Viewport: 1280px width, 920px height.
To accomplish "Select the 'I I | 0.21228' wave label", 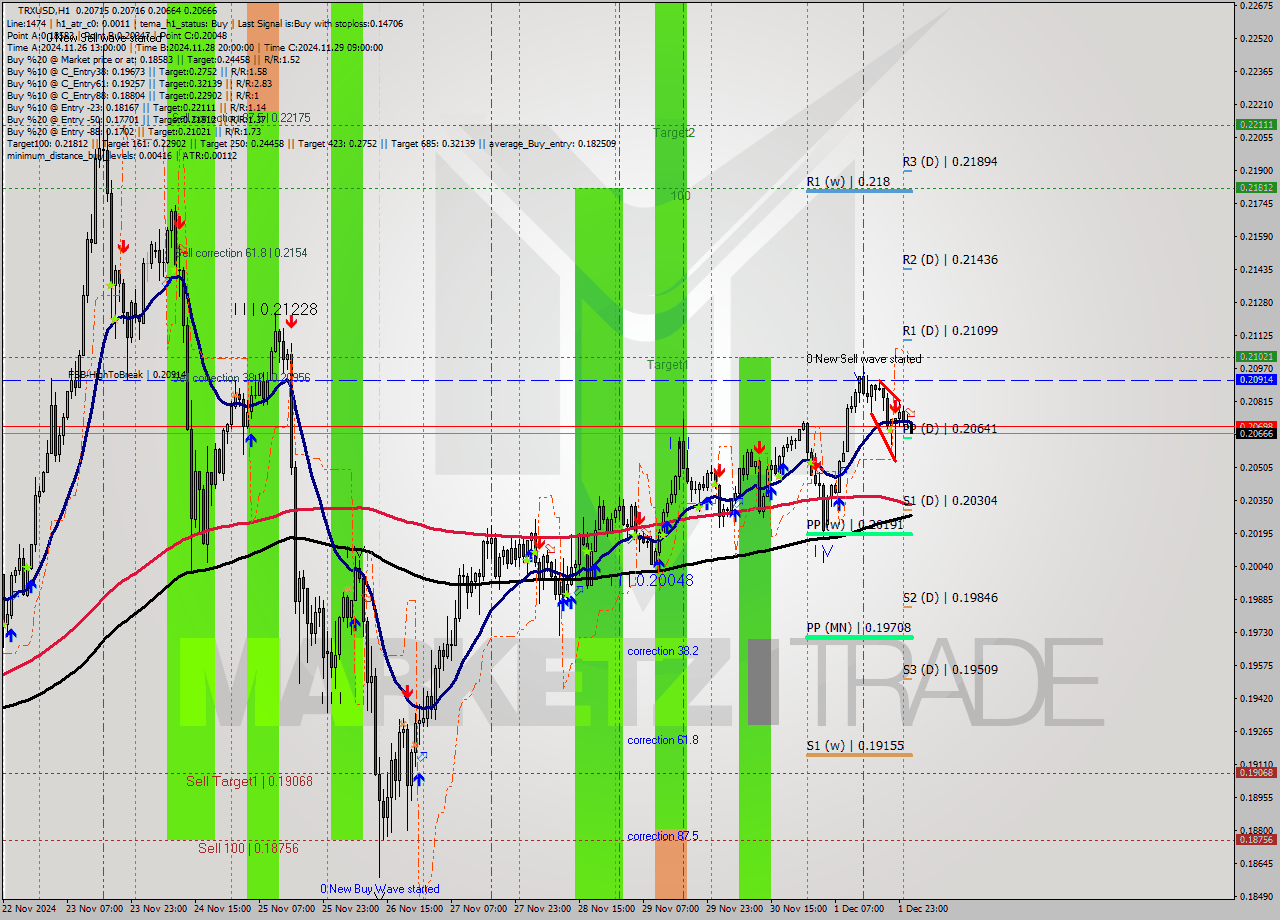I will (x=275, y=309).
